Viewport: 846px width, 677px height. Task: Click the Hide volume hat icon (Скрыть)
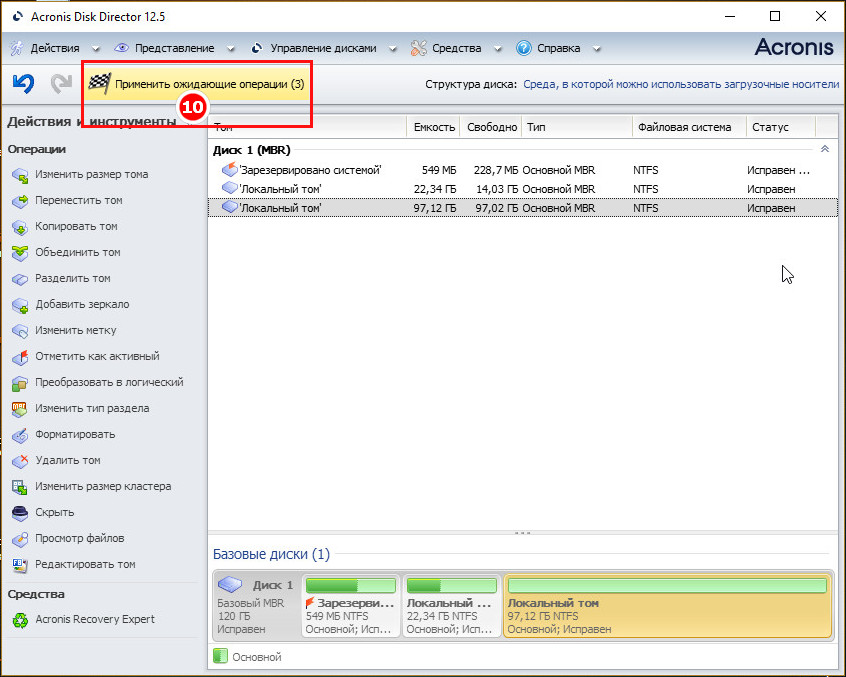pyautogui.click(x=20, y=512)
